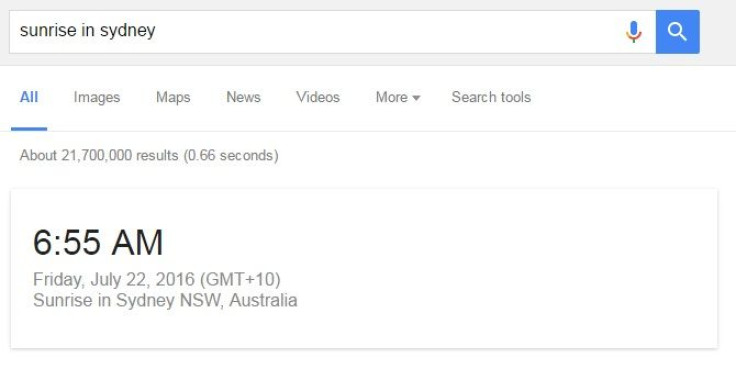
Task: Select the Videos tab
Action: 318,97
